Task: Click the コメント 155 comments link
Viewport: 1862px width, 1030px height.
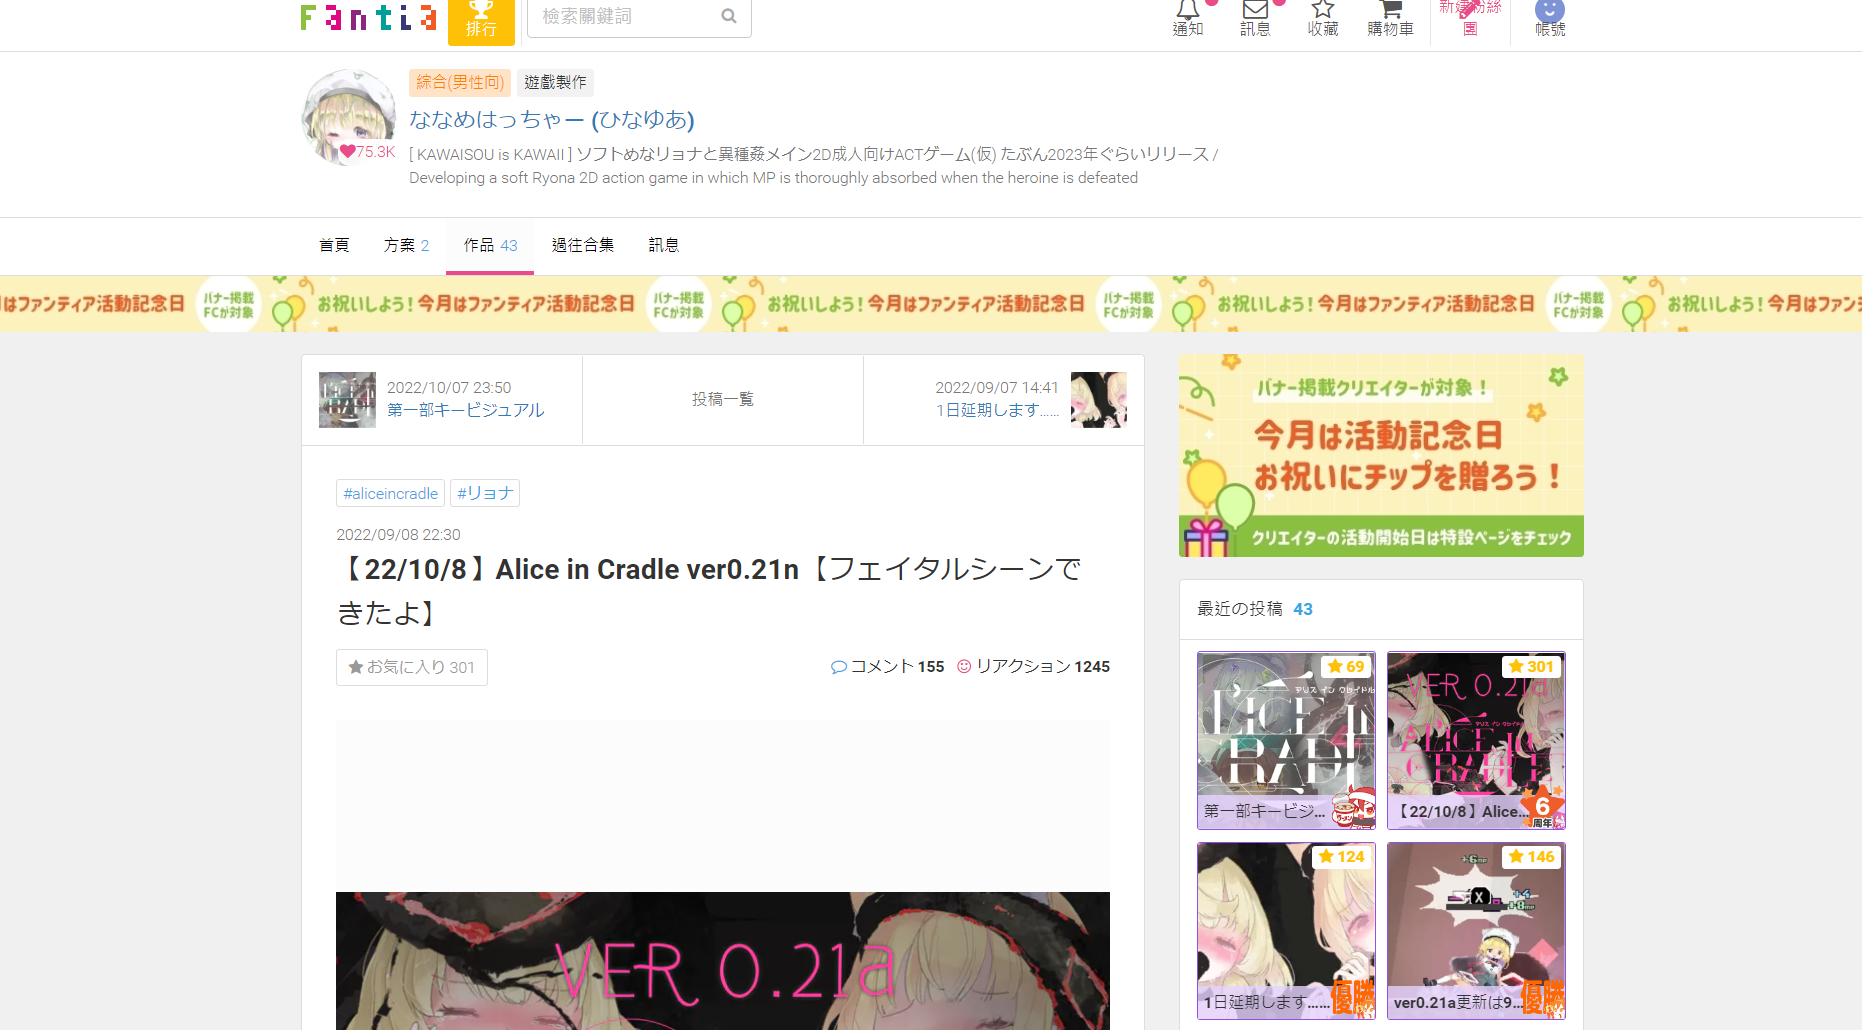Action: click(888, 667)
